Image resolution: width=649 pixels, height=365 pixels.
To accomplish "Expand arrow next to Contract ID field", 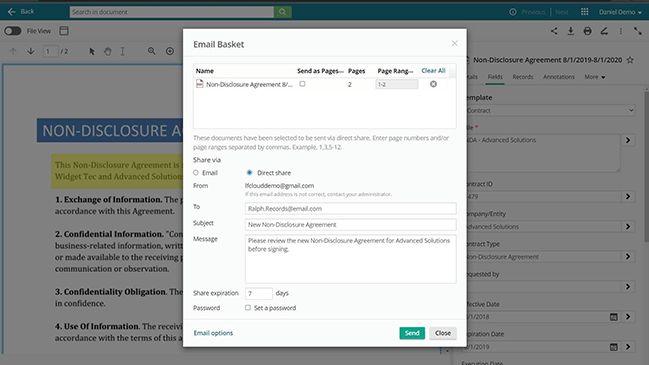I will pos(628,197).
